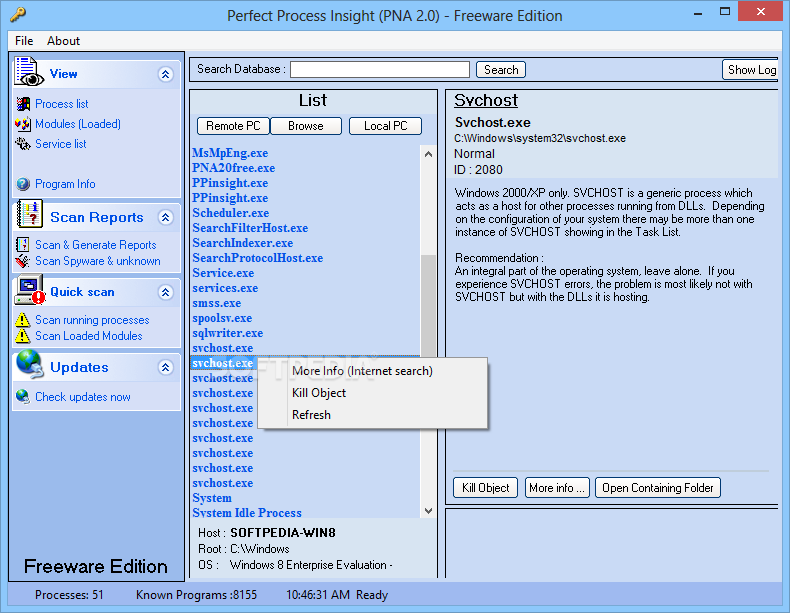This screenshot has width=790, height=613.
Task: Click the Scan Spyware & unknown icon
Action: click(23, 261)
